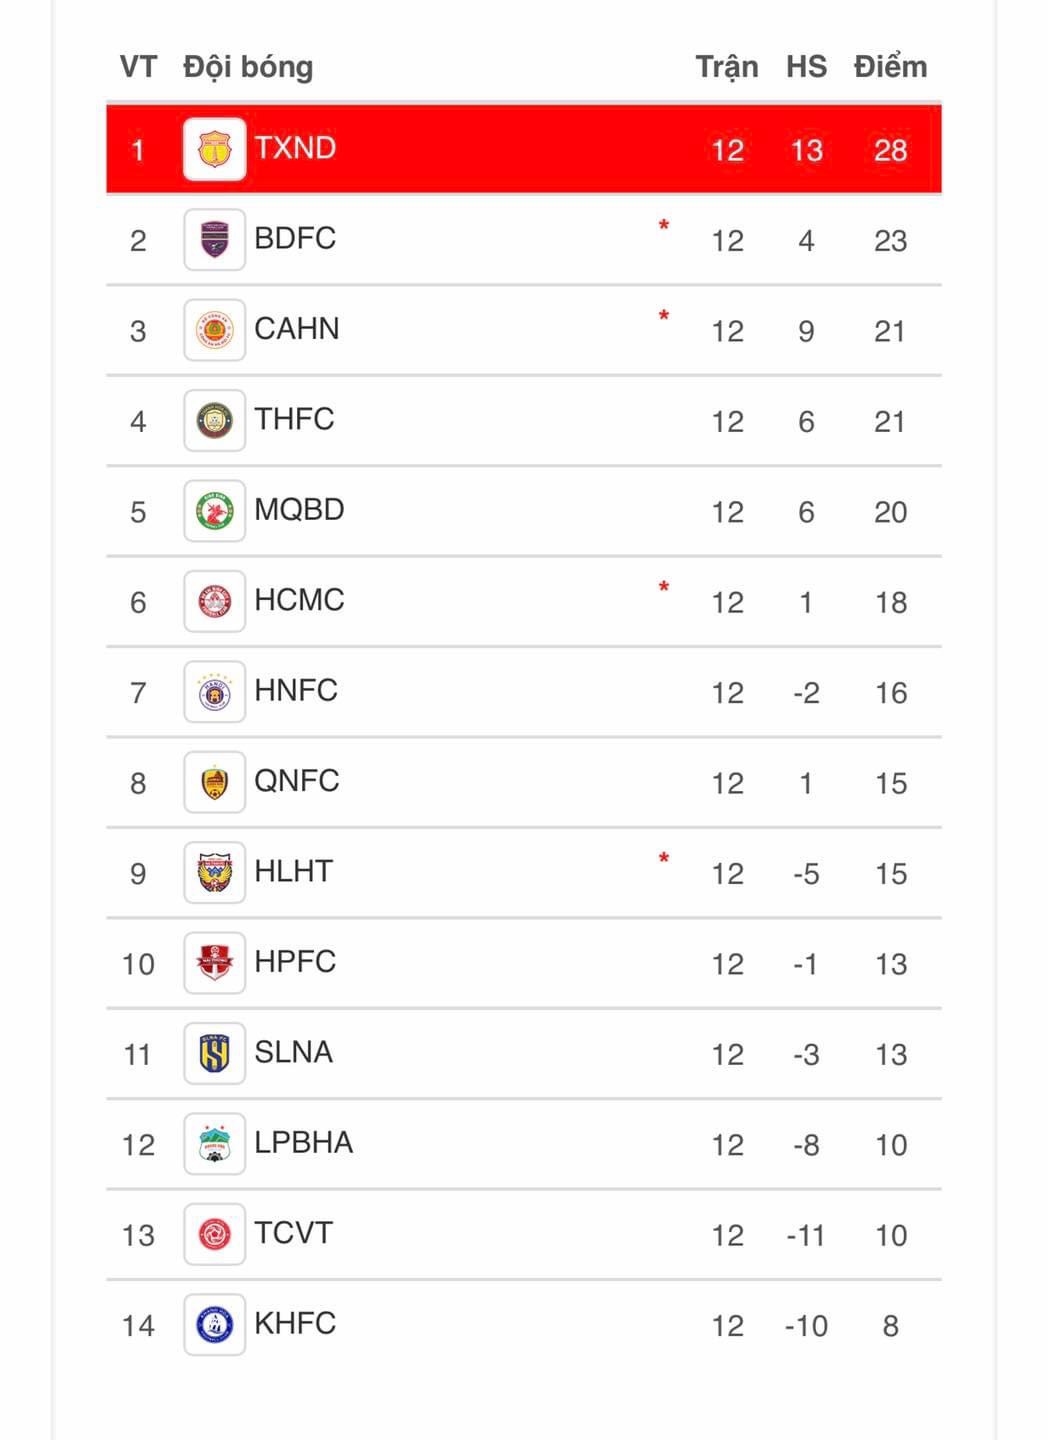Click the SLNA team logo
1048x1440 pixels.
tap(214, 1054)
